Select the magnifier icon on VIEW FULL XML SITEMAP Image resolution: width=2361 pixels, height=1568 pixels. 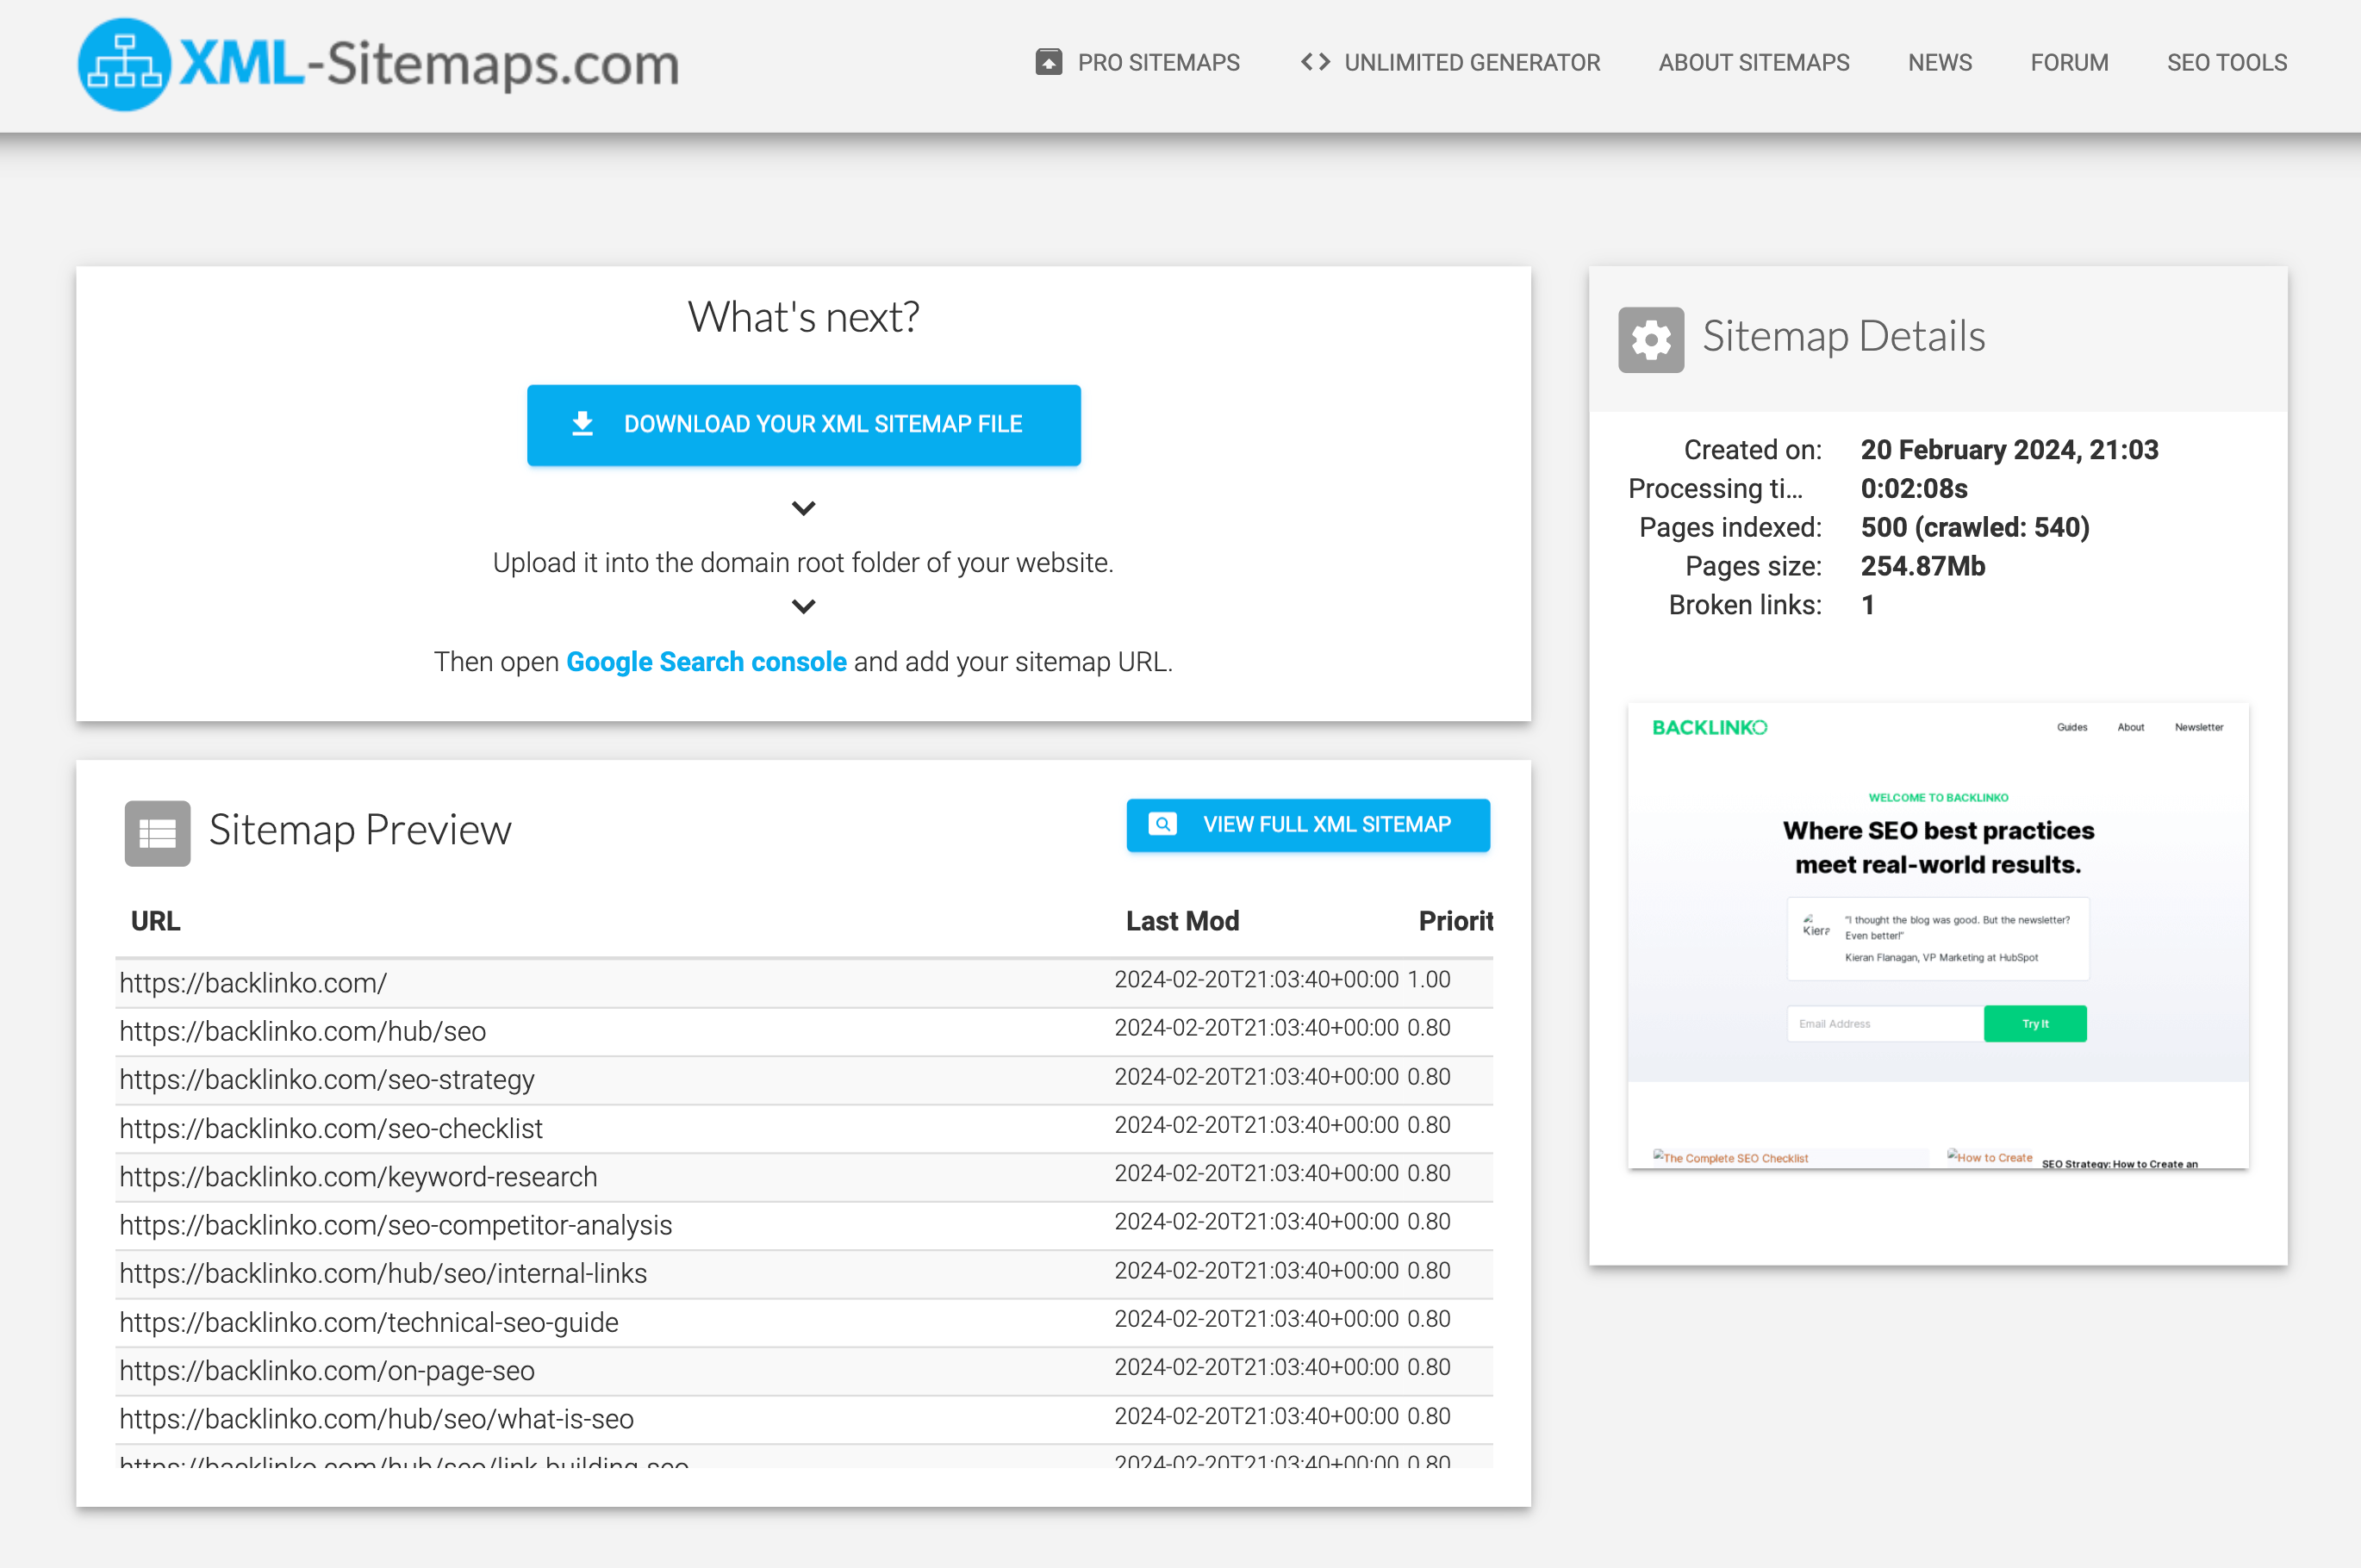[1162, 824]
